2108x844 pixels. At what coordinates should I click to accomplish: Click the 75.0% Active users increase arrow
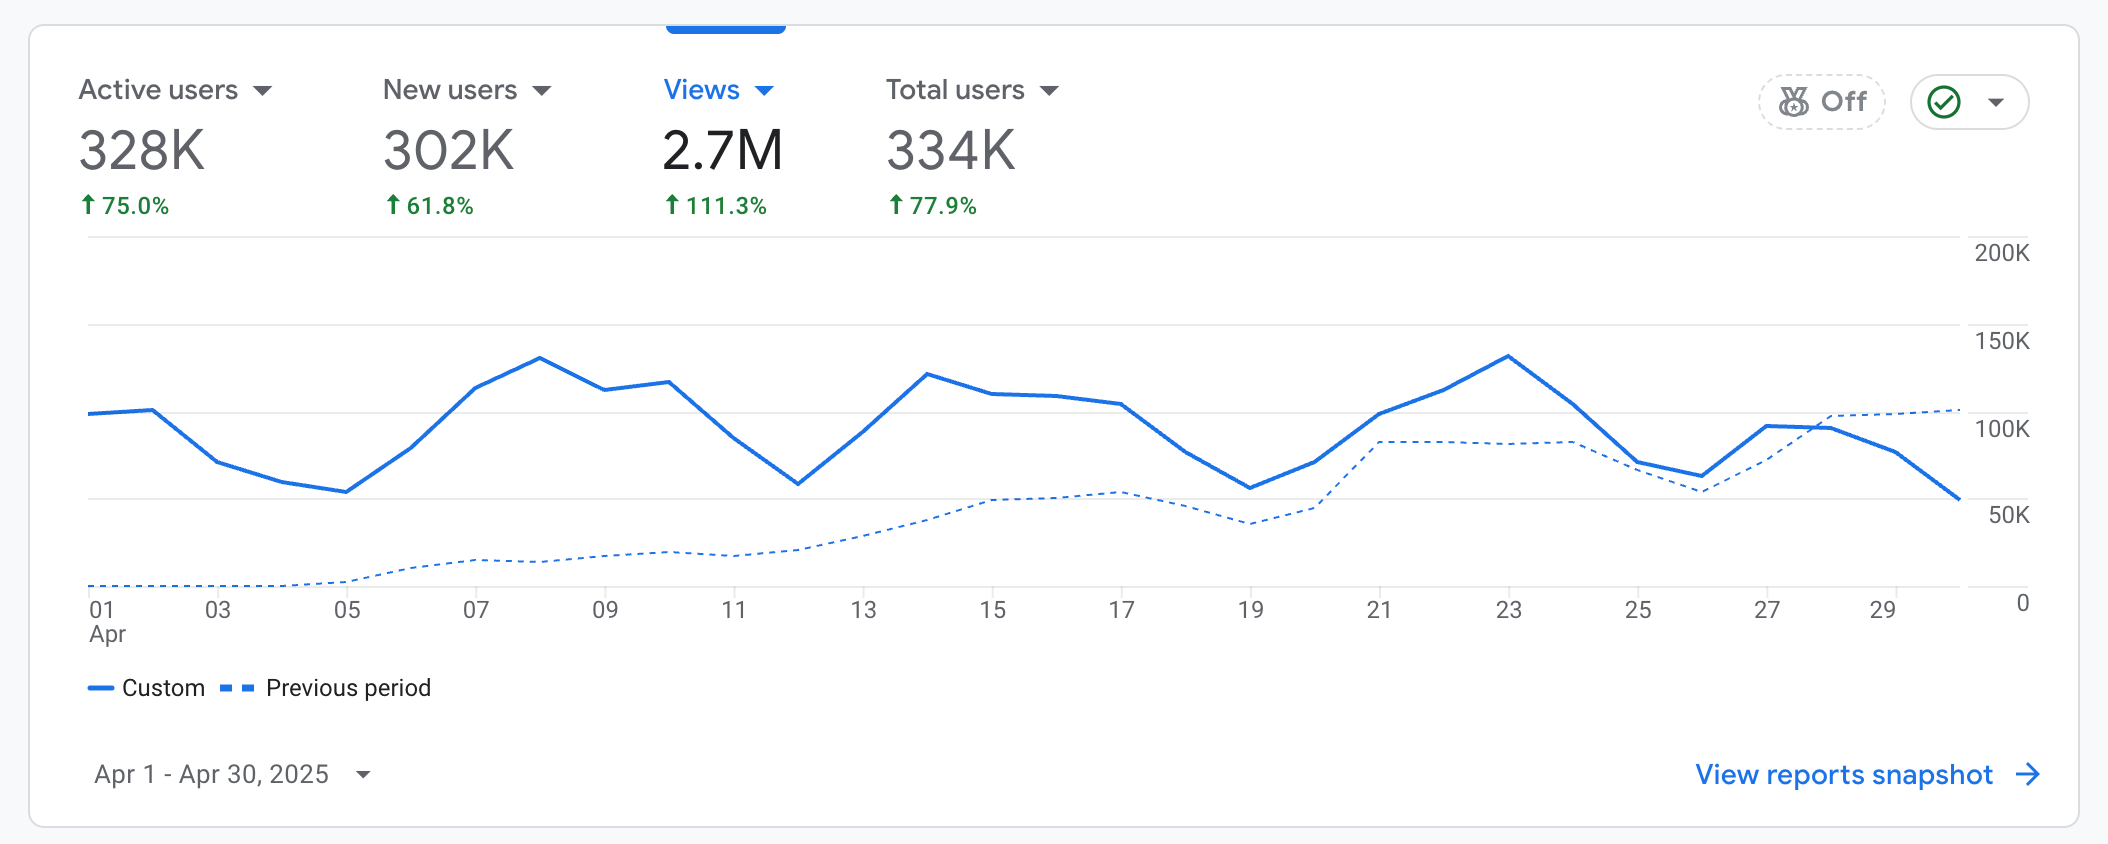88,205
